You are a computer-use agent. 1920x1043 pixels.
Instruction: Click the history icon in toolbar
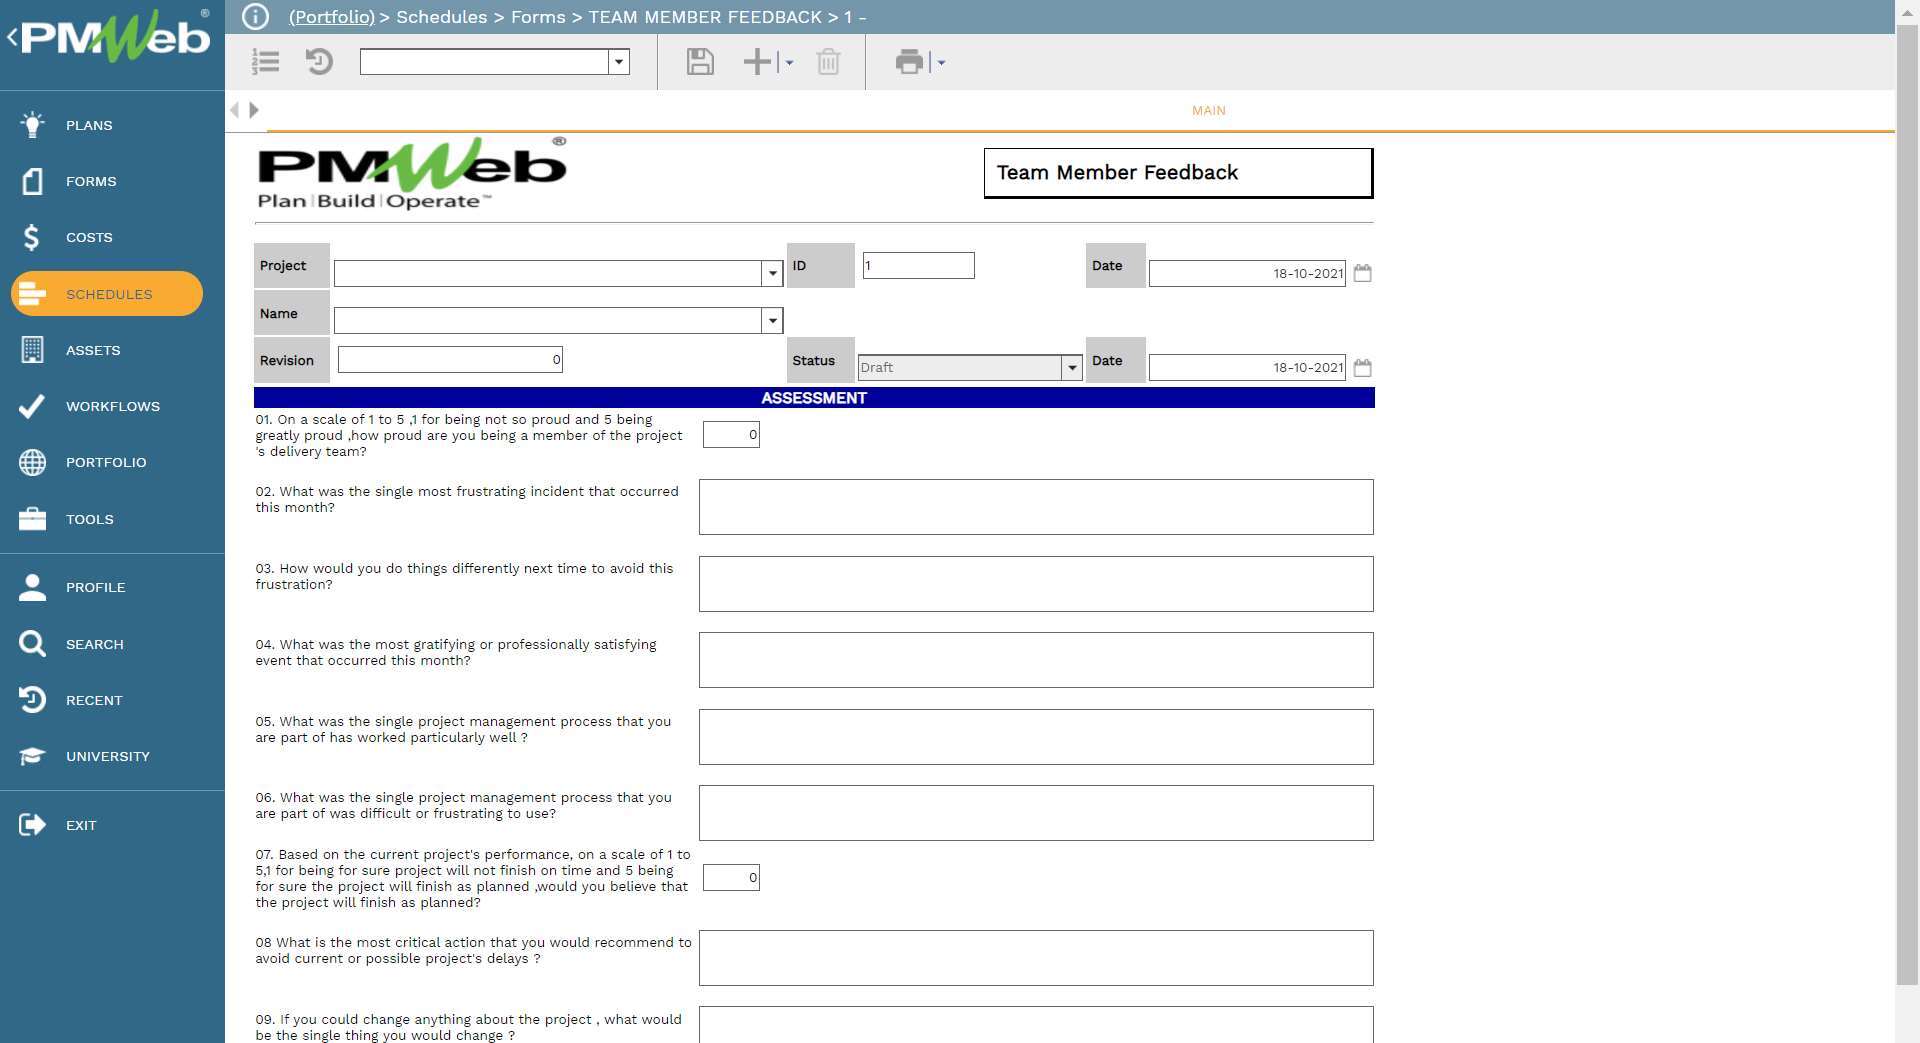coord(319,62)
